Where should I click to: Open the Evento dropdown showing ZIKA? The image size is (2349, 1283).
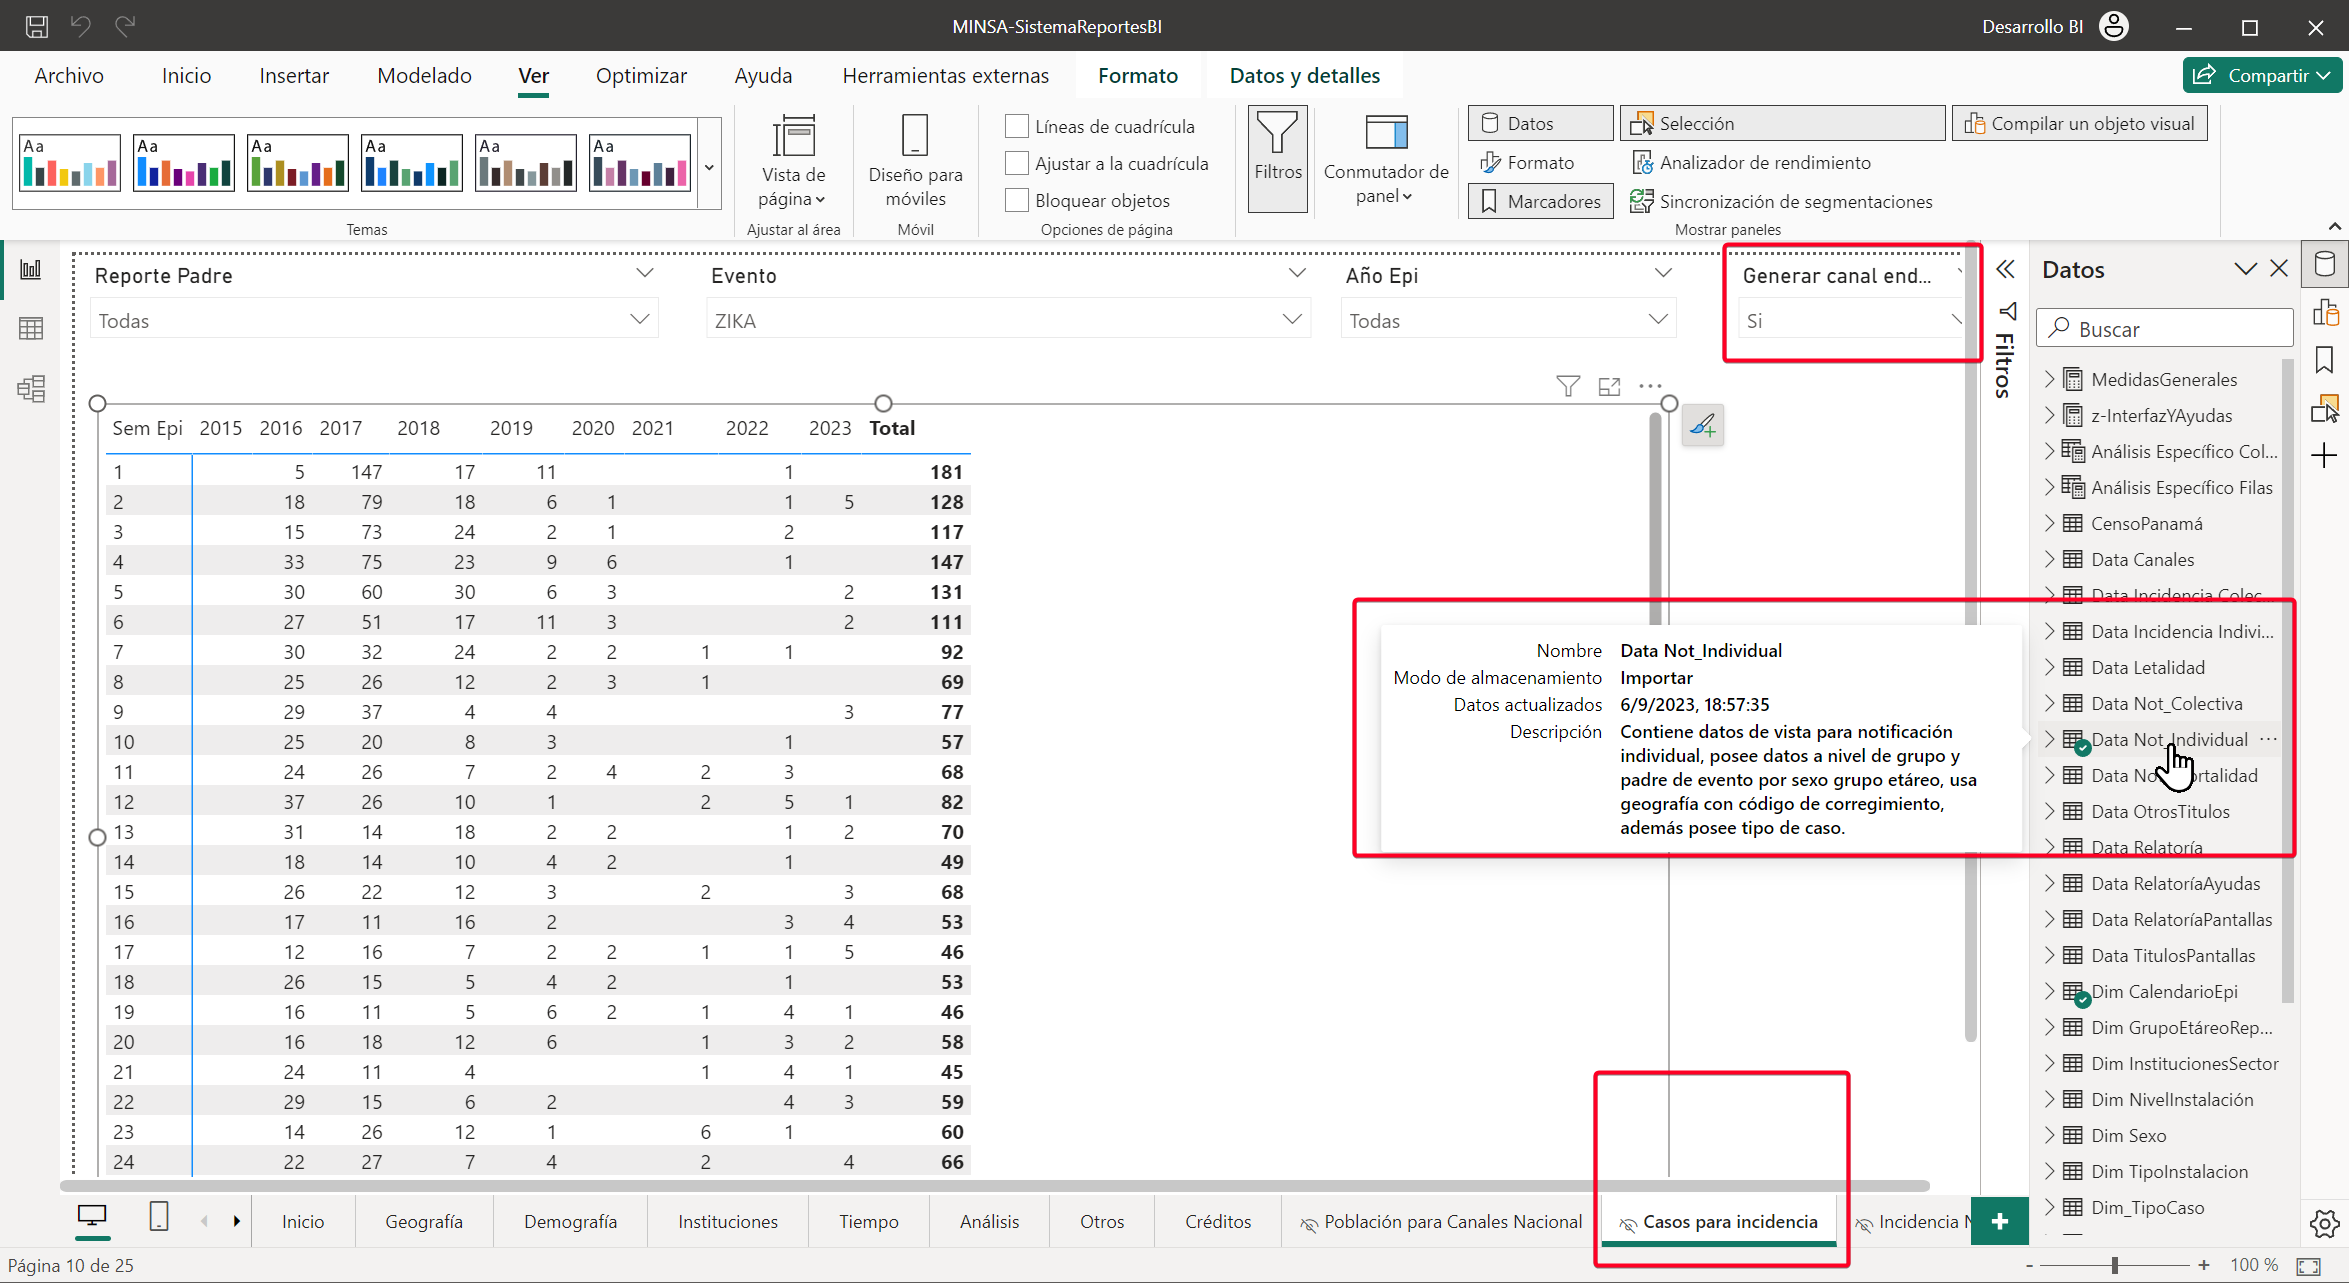click(x=1008, y=320)
